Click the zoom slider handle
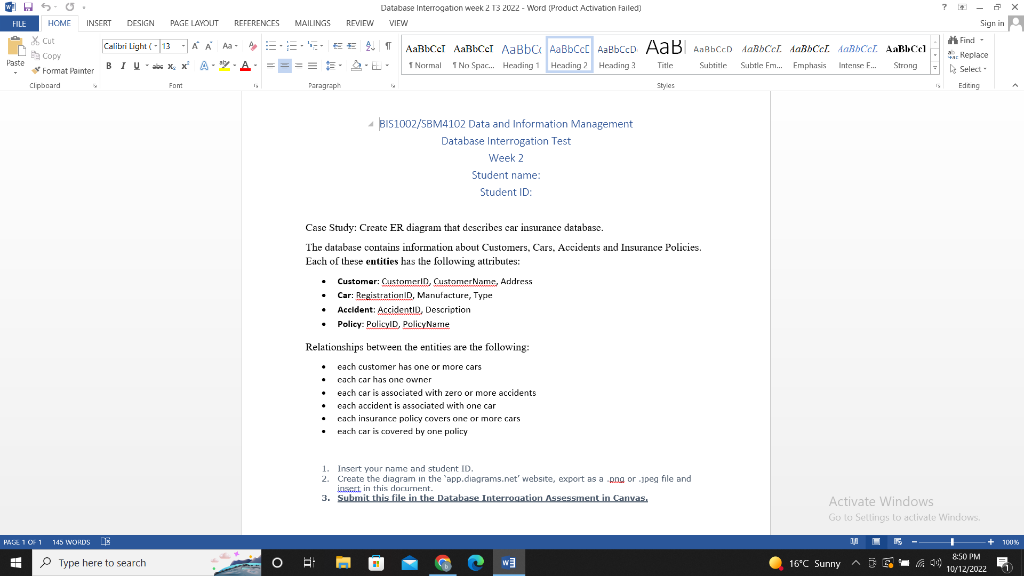Screen dimensions: 1024x576 pyautogui.click(x=952, y=542)
